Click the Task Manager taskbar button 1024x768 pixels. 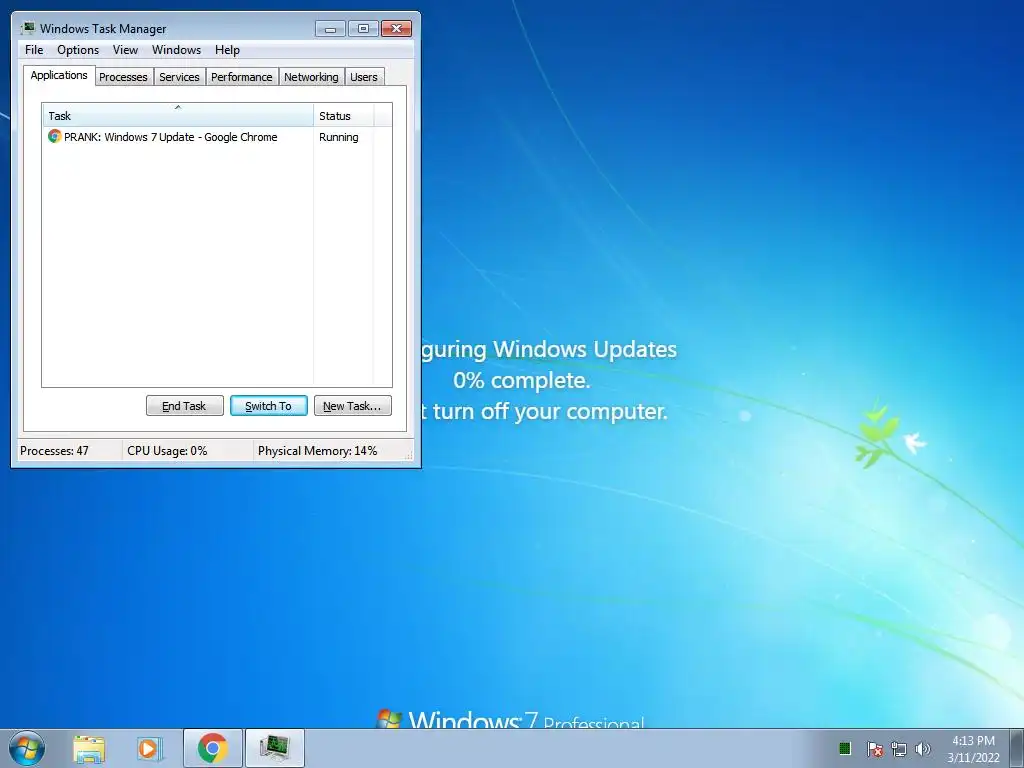pos(274,748)
